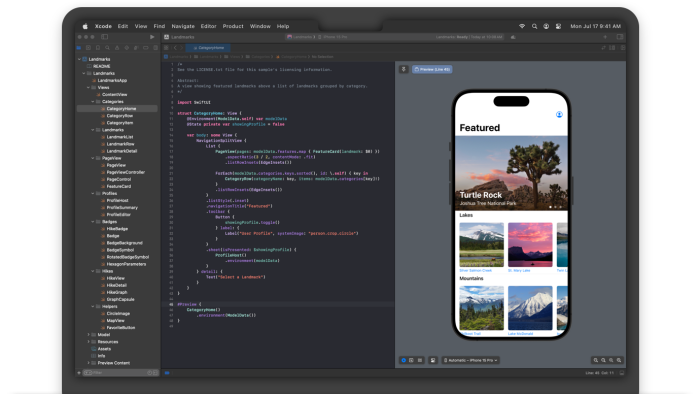Open the Test navigator diamond icon
Viewport: 700px width, 394px height.
pyautogui.click(x=126, y=48)
